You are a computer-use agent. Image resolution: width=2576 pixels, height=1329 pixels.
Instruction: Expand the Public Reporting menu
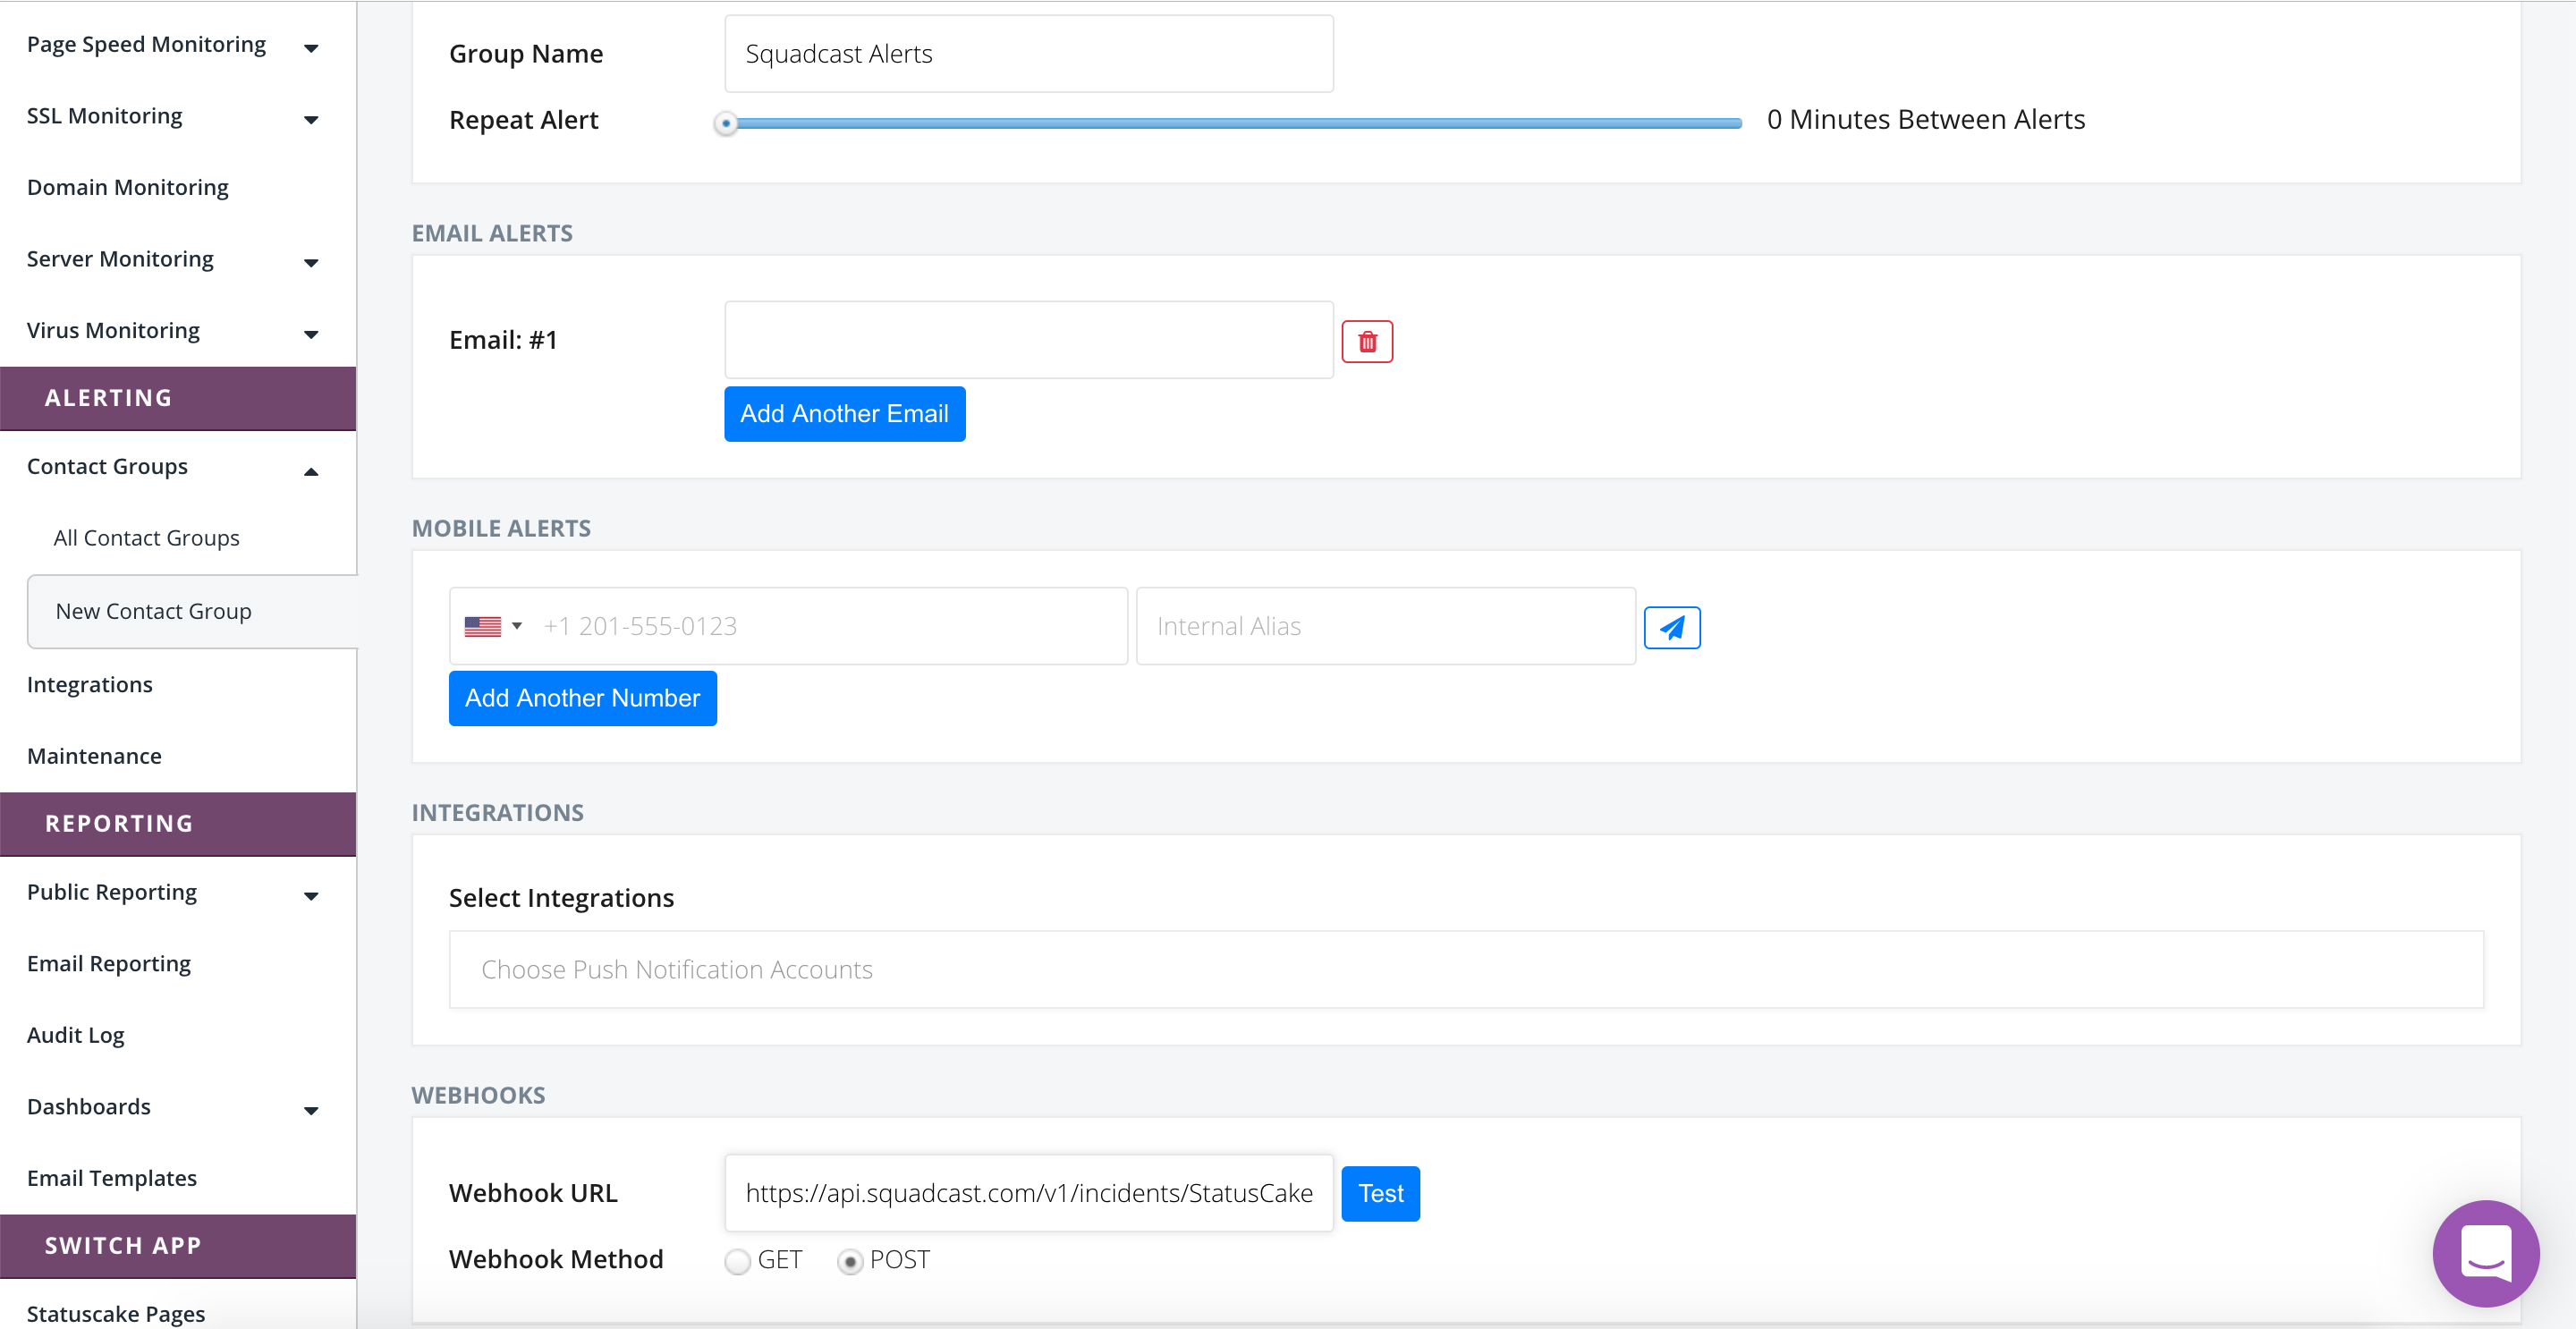(x=310, y=895)
